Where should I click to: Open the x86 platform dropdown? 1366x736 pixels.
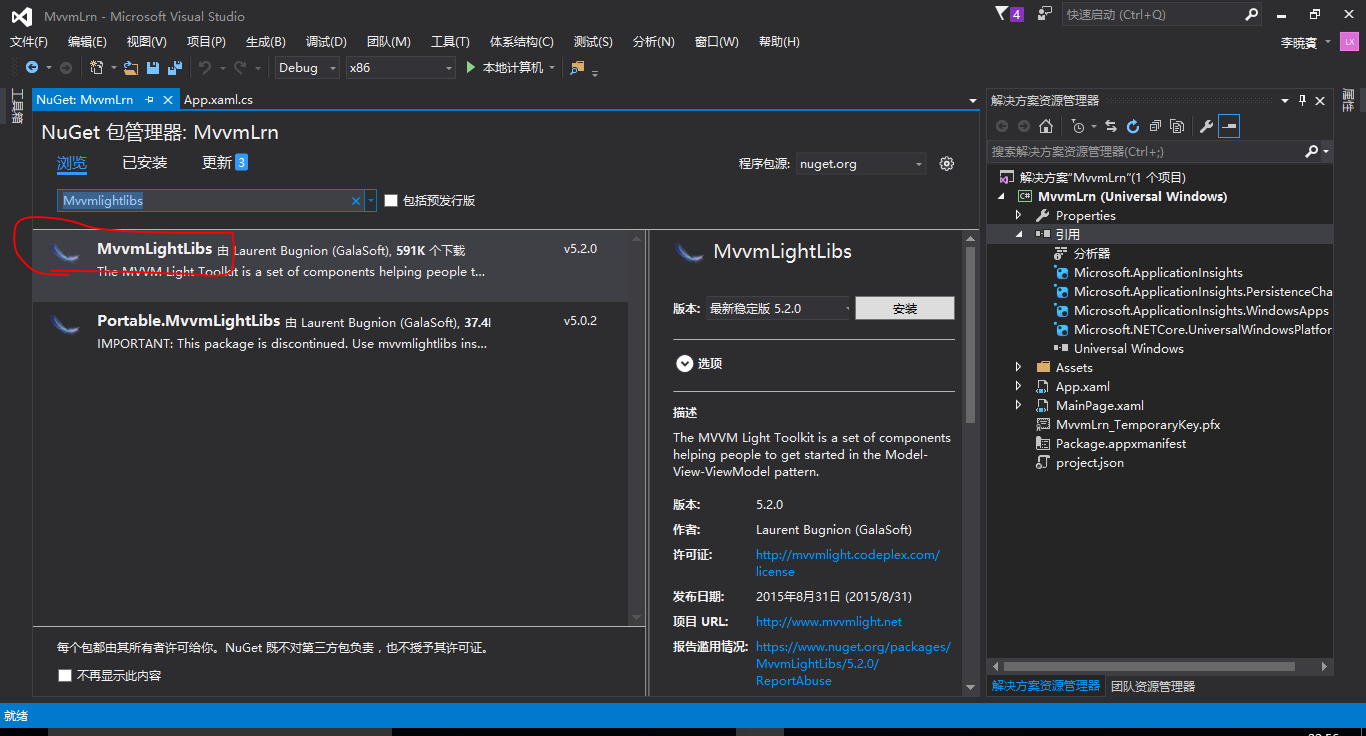(x=400, y=68)
